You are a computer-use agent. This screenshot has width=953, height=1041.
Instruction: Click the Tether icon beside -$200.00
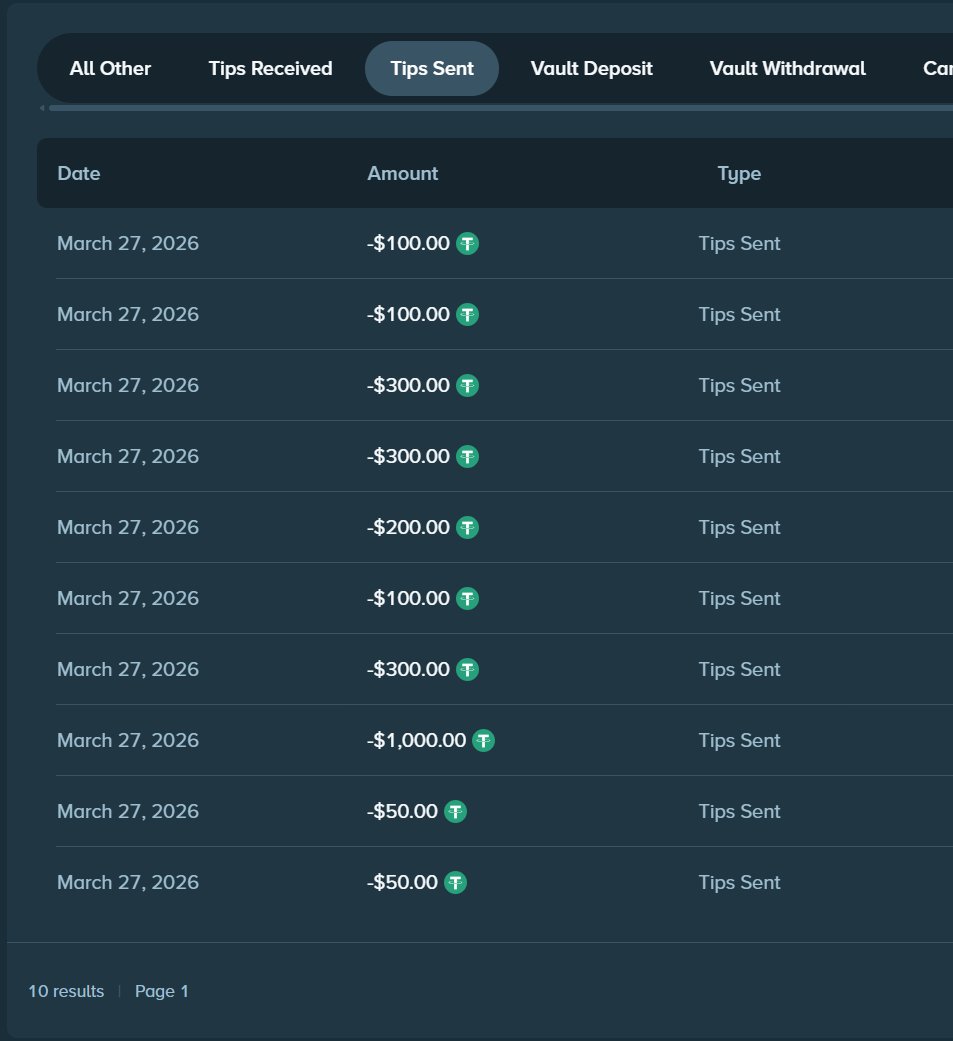tap(468, 527)
